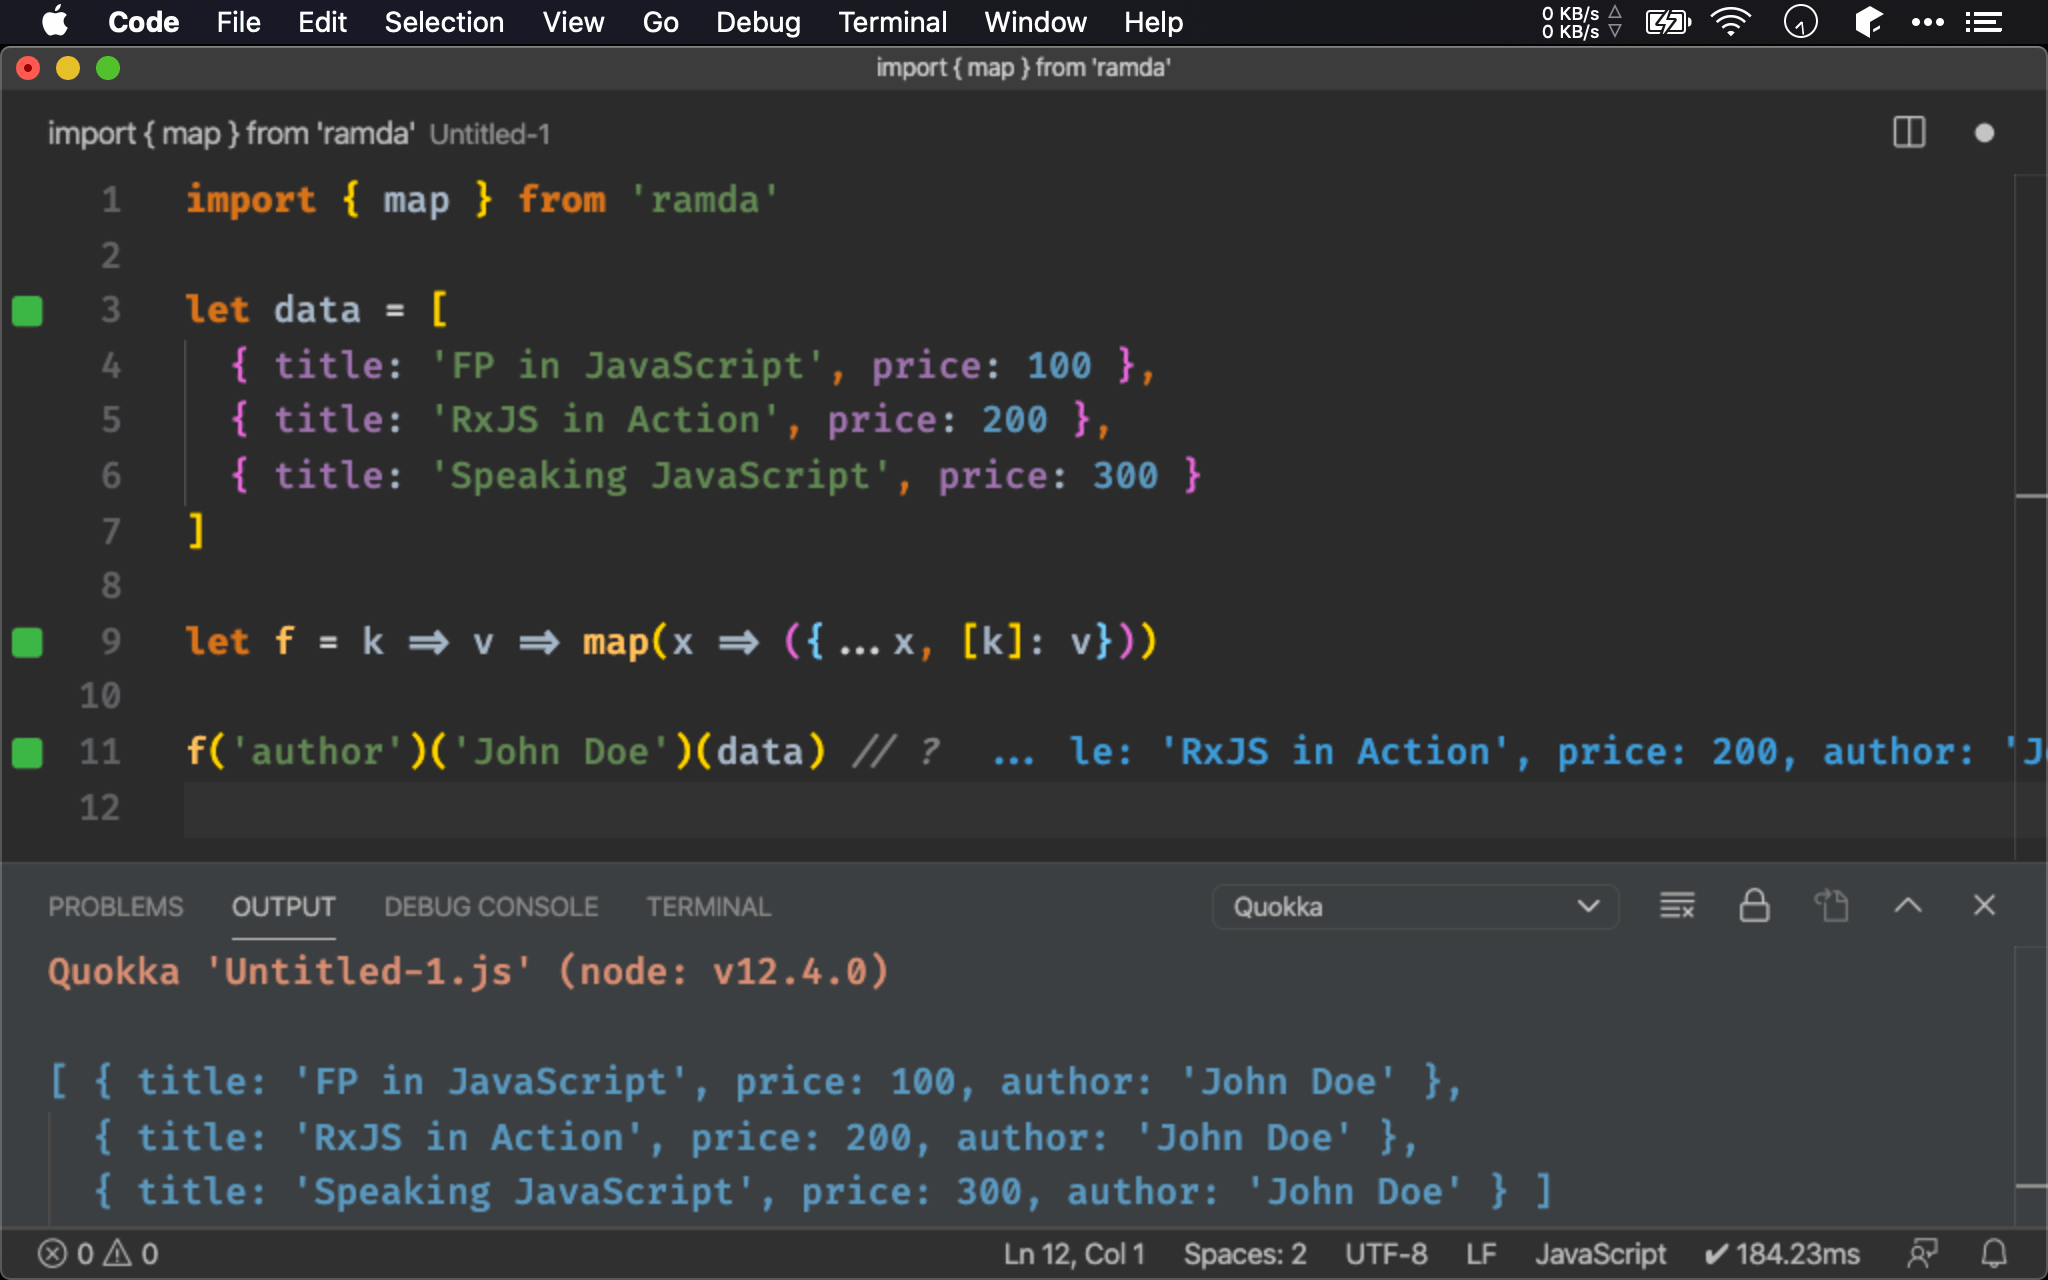The image size is (2048, 1280).
Task: Click the first output row with price: 100
Action: coord(756,1082)
